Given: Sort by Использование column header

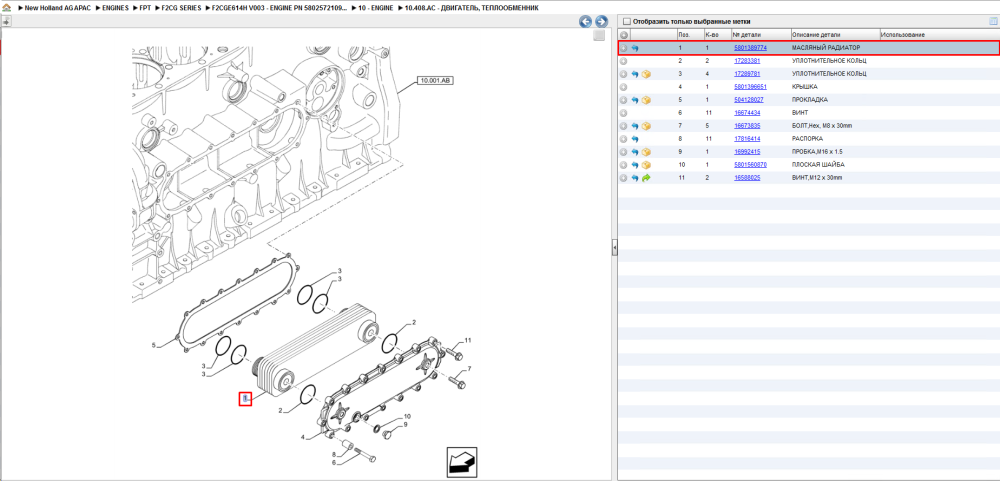Looking at the screenshot, I should click(902, 34).
